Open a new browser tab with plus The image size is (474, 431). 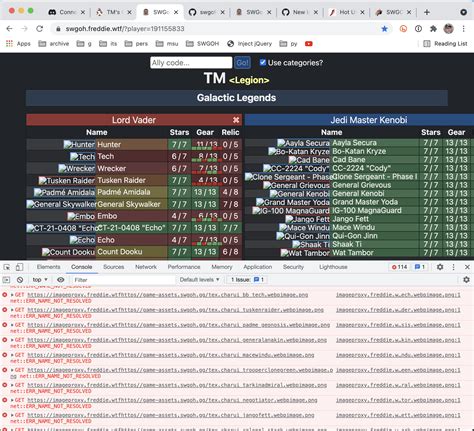click(427, 12)
